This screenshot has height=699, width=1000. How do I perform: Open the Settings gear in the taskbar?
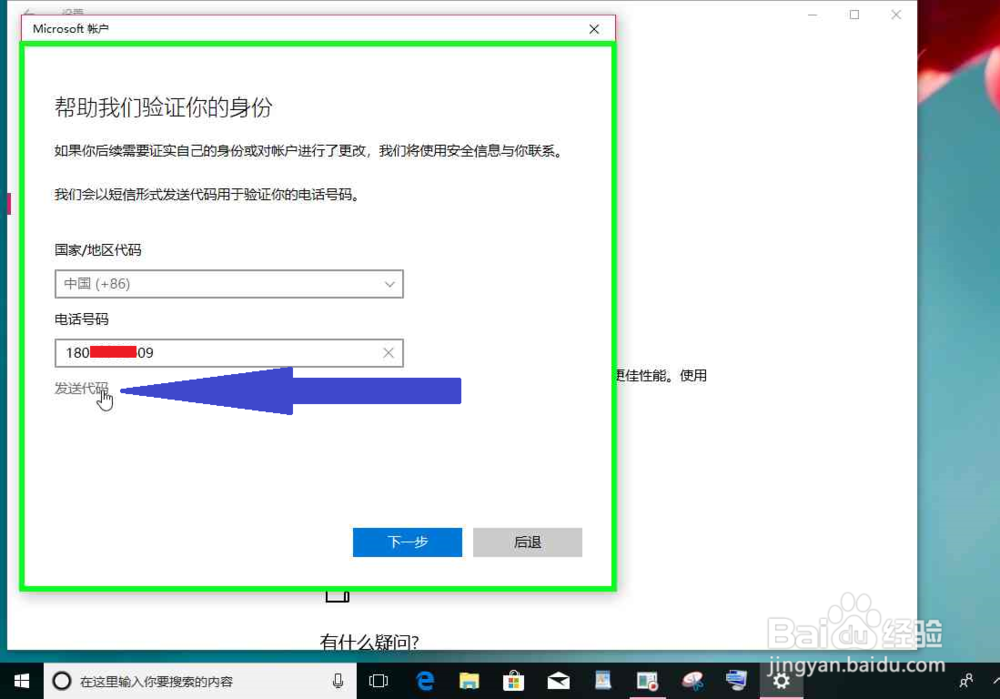[781, 681]
